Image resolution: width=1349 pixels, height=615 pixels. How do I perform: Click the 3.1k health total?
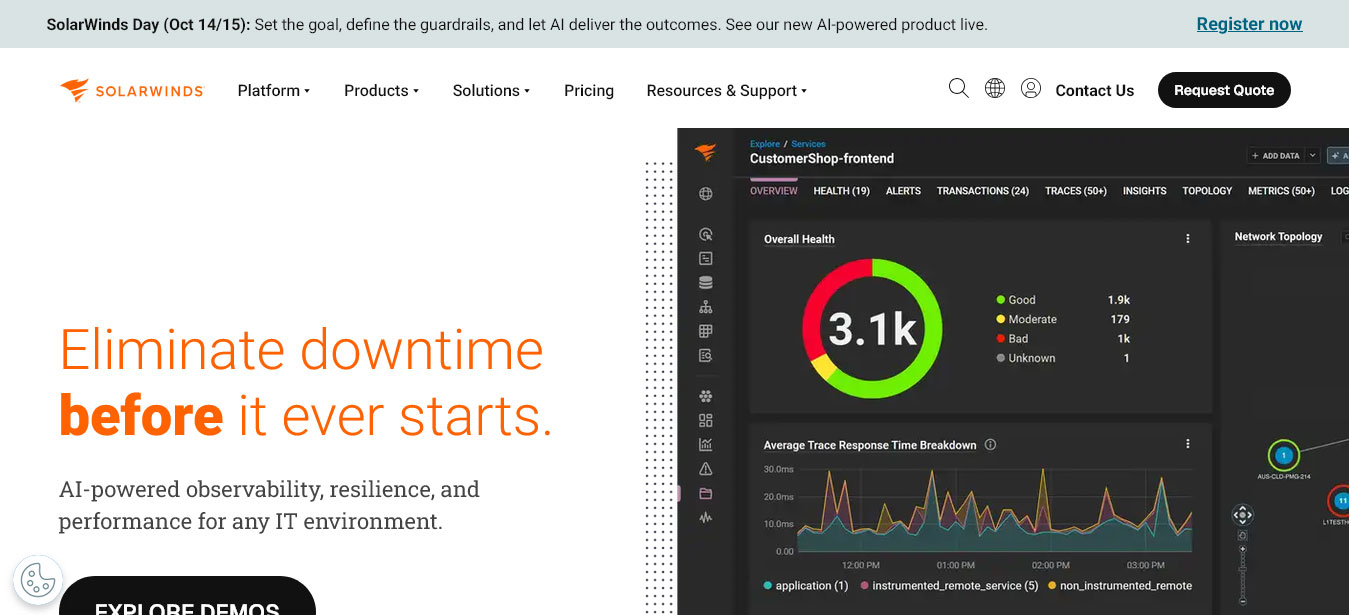[x=873, y=329]
